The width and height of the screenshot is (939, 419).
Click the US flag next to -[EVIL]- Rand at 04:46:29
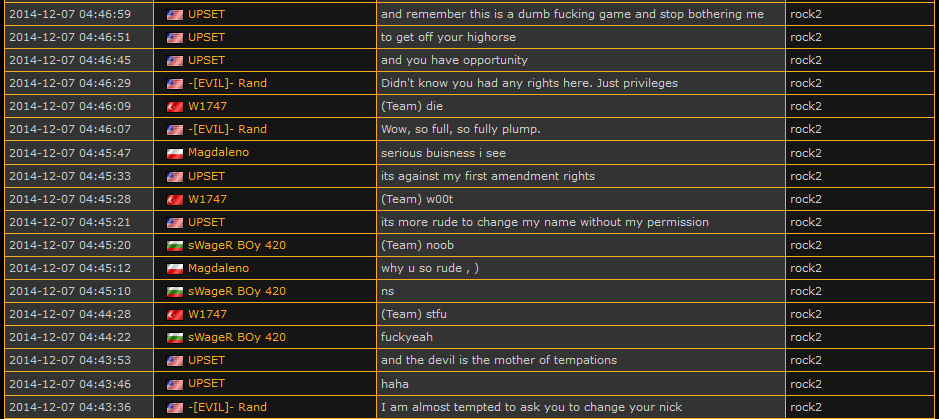click(175, 83)
